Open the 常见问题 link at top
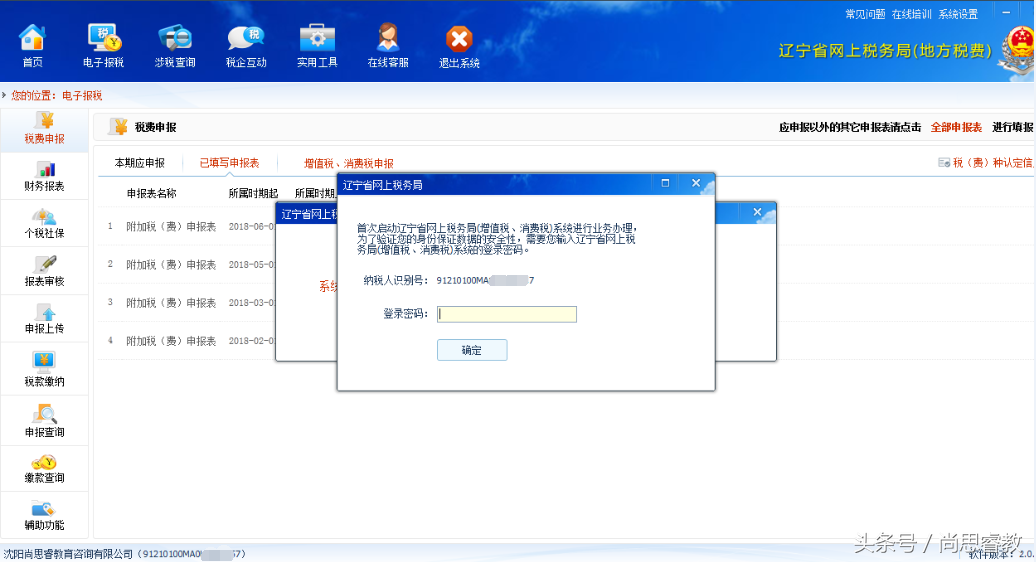This screenshot has height=562, width=1036. tap(865, 14)
